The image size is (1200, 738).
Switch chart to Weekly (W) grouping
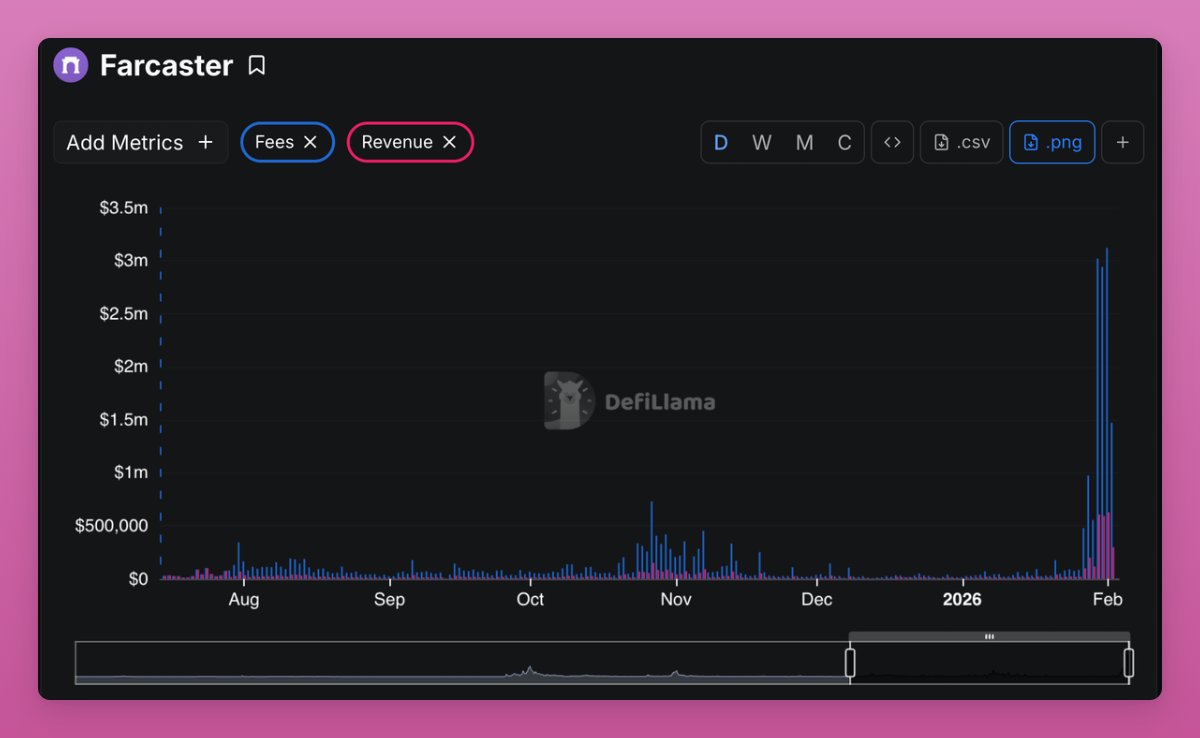click(762, 142)
